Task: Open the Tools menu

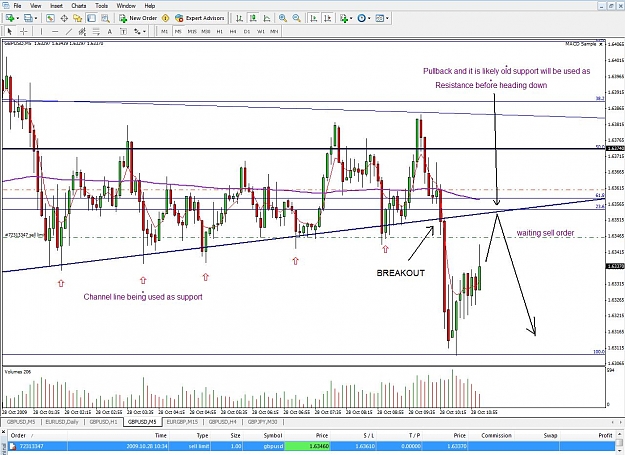Action: tap(101, 6)
